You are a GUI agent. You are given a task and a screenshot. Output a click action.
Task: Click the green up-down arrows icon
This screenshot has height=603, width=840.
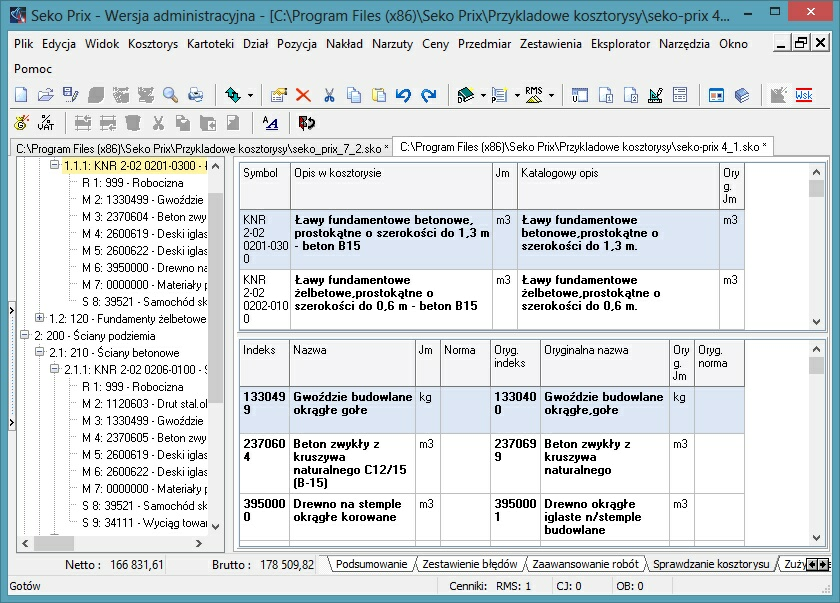point(233,95)
